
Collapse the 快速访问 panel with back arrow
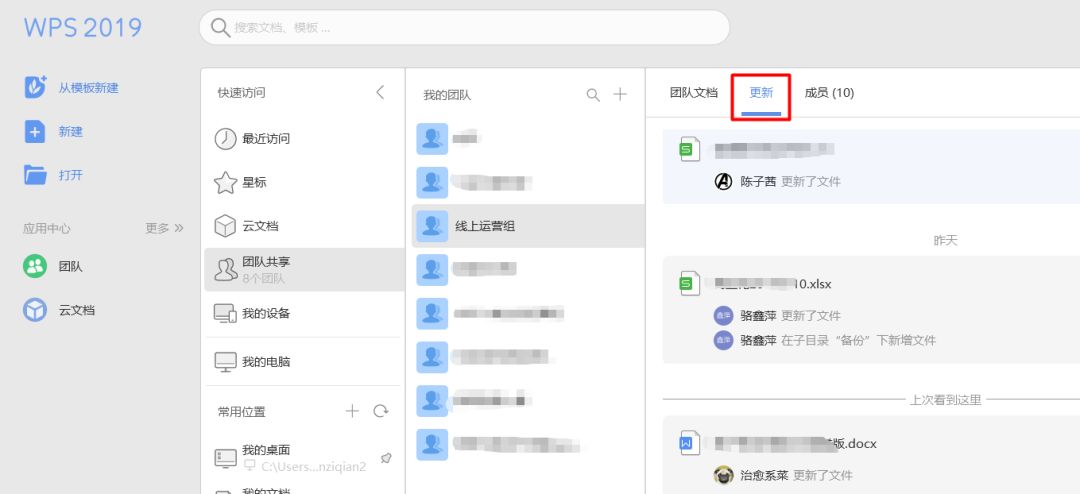[380, 92]
